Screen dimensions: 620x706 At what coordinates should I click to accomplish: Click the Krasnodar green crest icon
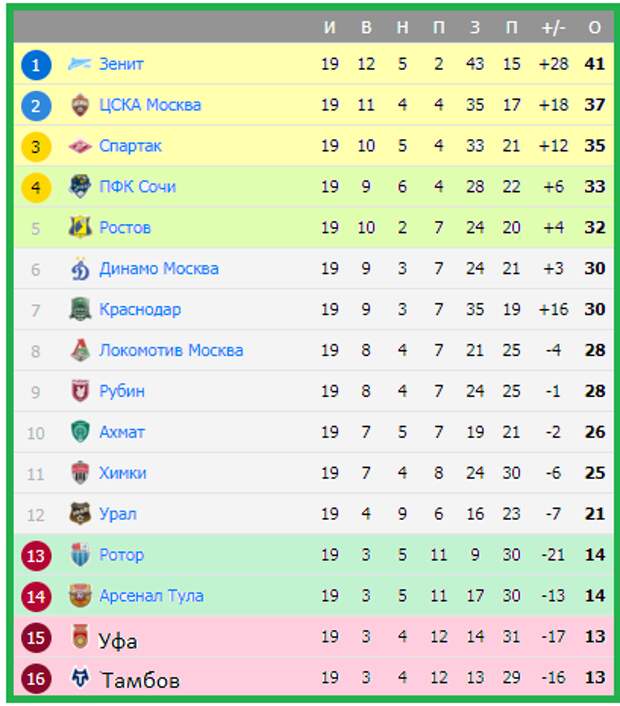pos(80,309)
